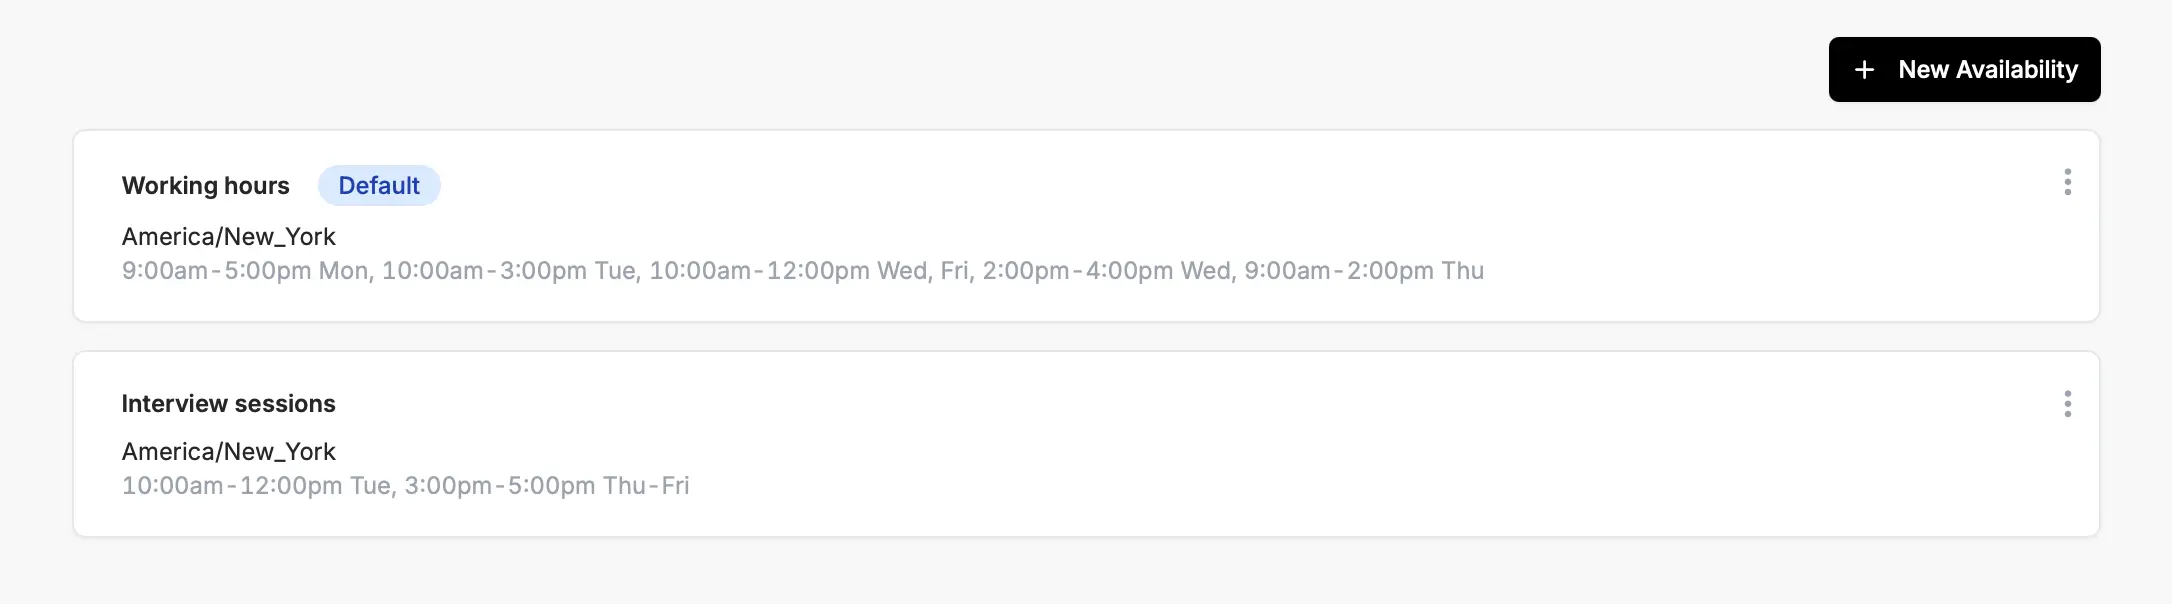Click the New Availability button
2172x604 pixels.
point(1964,69)
